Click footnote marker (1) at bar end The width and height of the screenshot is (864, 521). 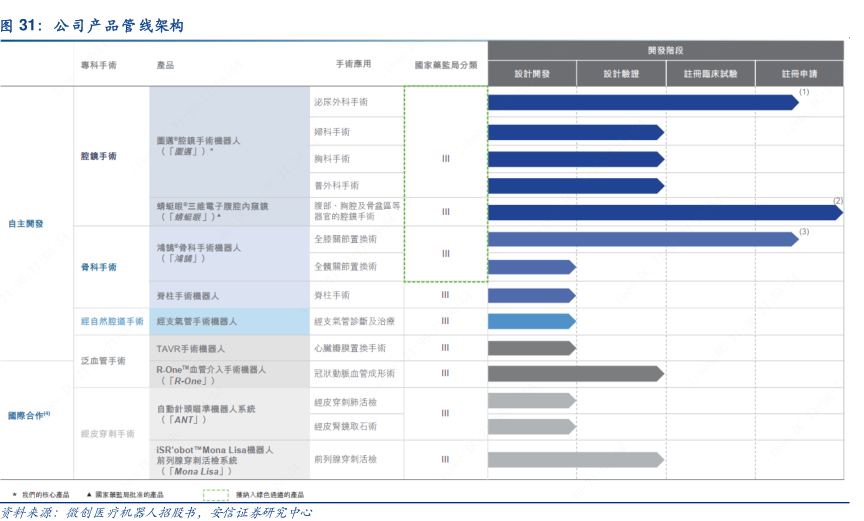coord(804,92)
